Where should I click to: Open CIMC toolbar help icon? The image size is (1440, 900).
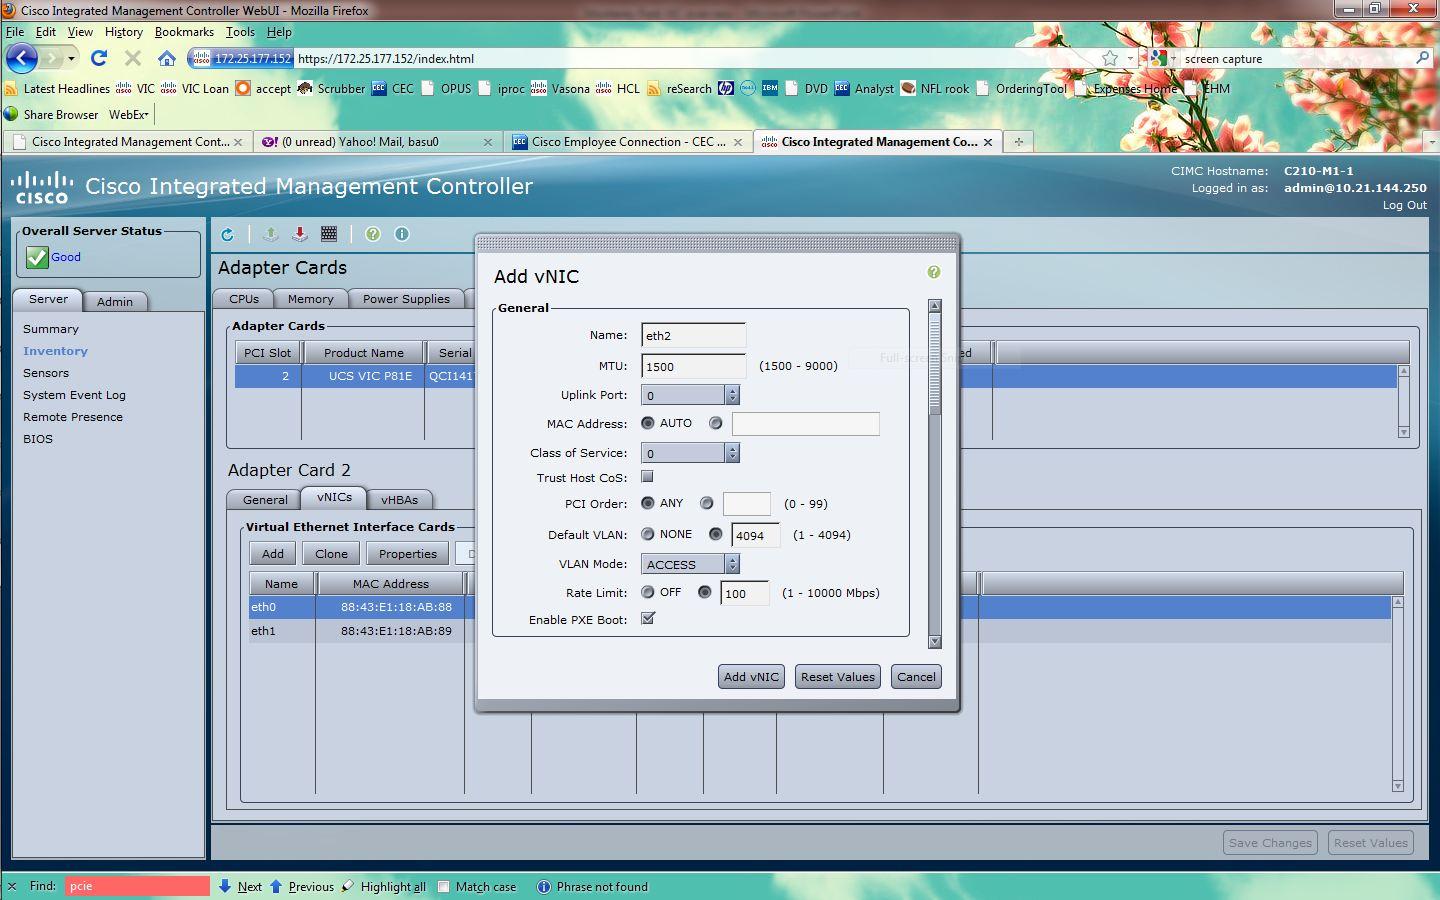[373, 234]
